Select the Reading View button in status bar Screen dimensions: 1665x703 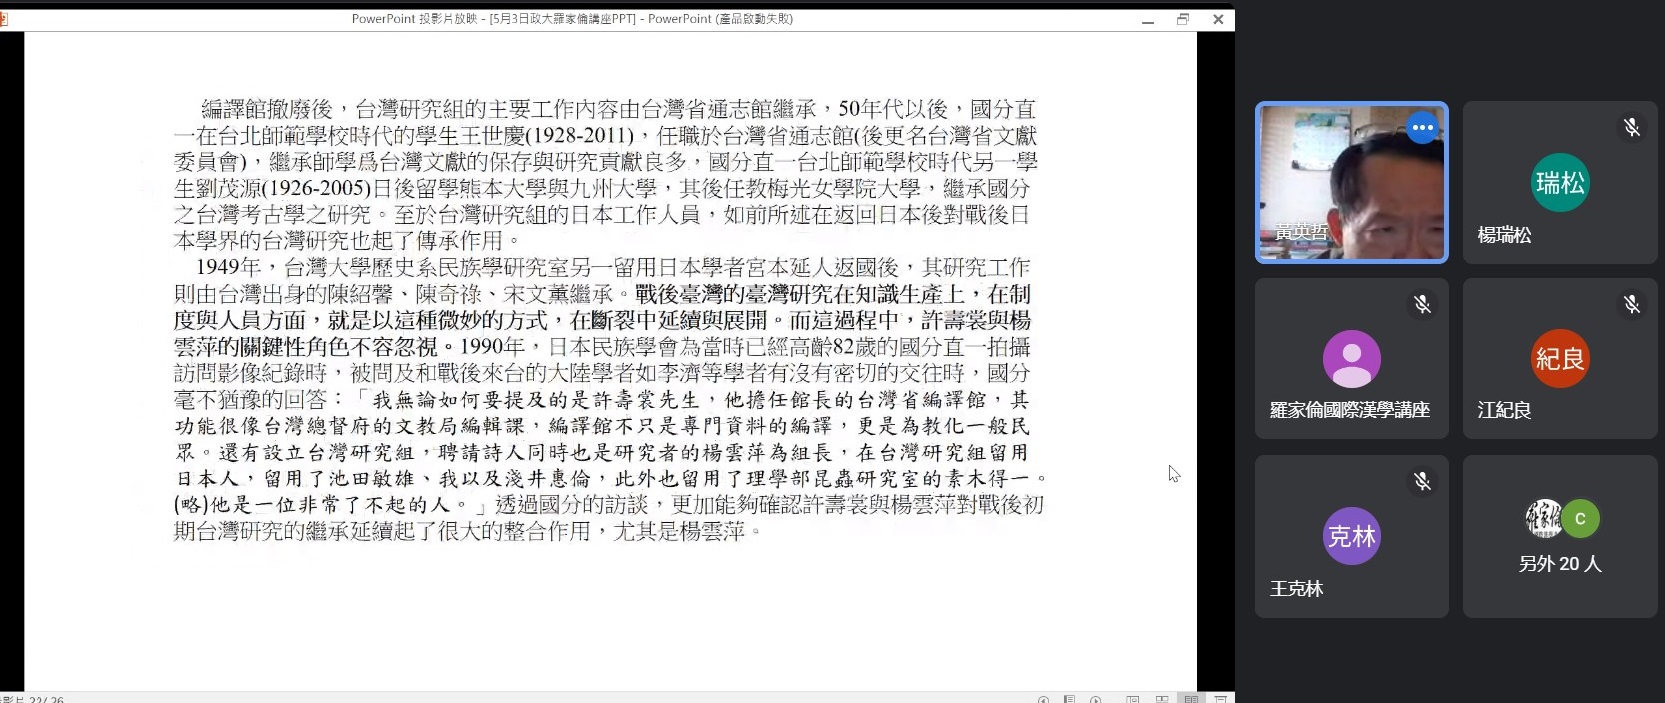(1191, 698)
